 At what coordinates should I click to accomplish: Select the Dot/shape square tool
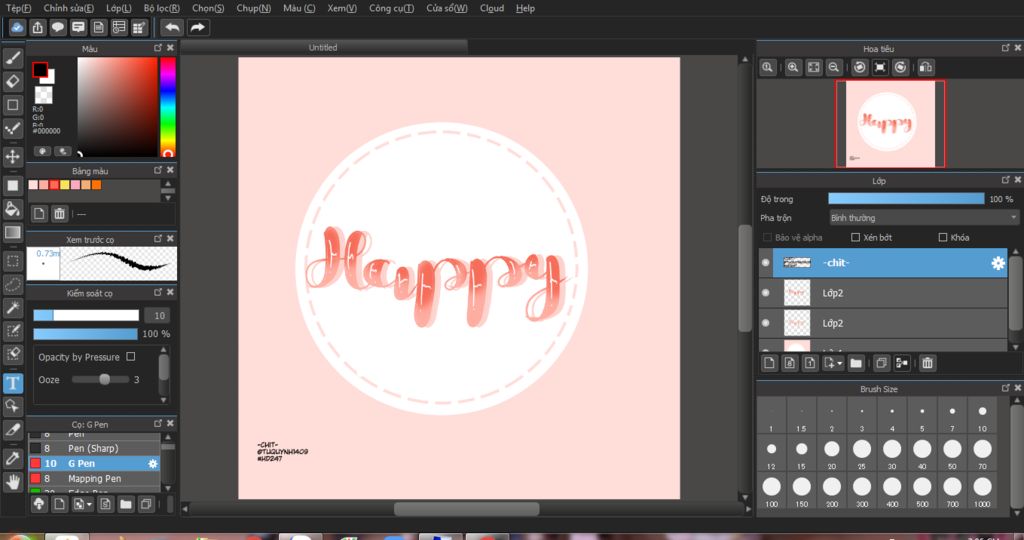point(12,105)
